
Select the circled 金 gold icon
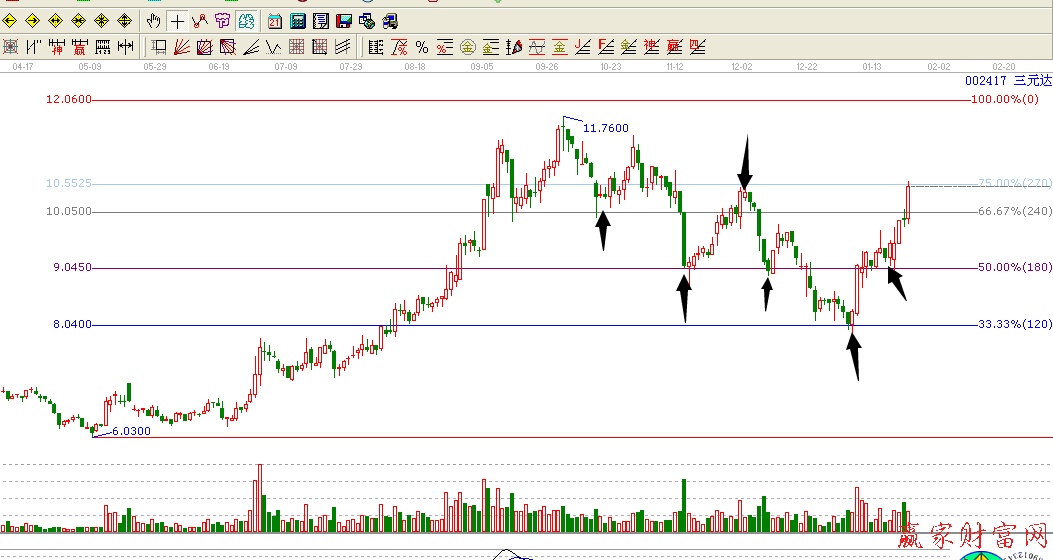tap(467, 46)
